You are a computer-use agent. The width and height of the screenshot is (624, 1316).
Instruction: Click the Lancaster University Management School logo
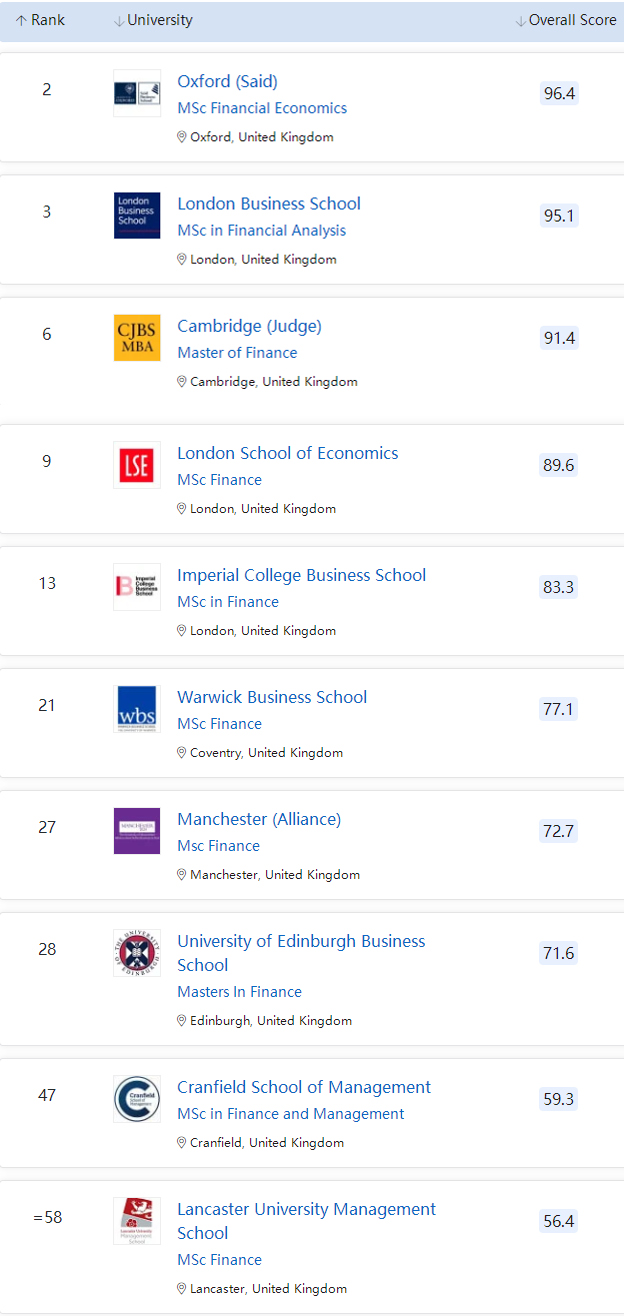click(x=137, y=1221)
